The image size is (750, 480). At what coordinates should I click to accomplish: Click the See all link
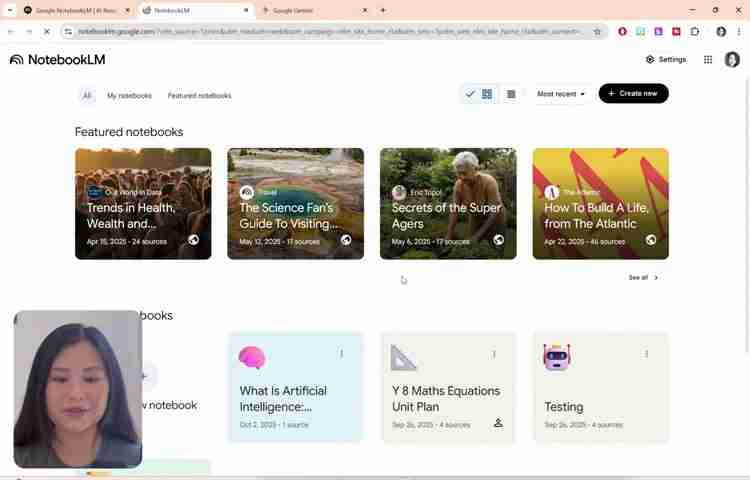643,277
